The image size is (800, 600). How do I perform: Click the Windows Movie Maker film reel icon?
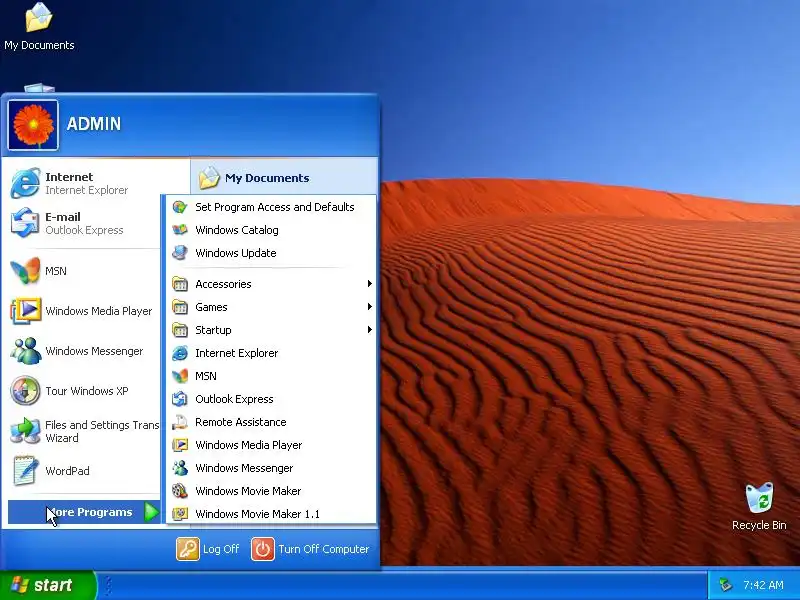(180, 491)
